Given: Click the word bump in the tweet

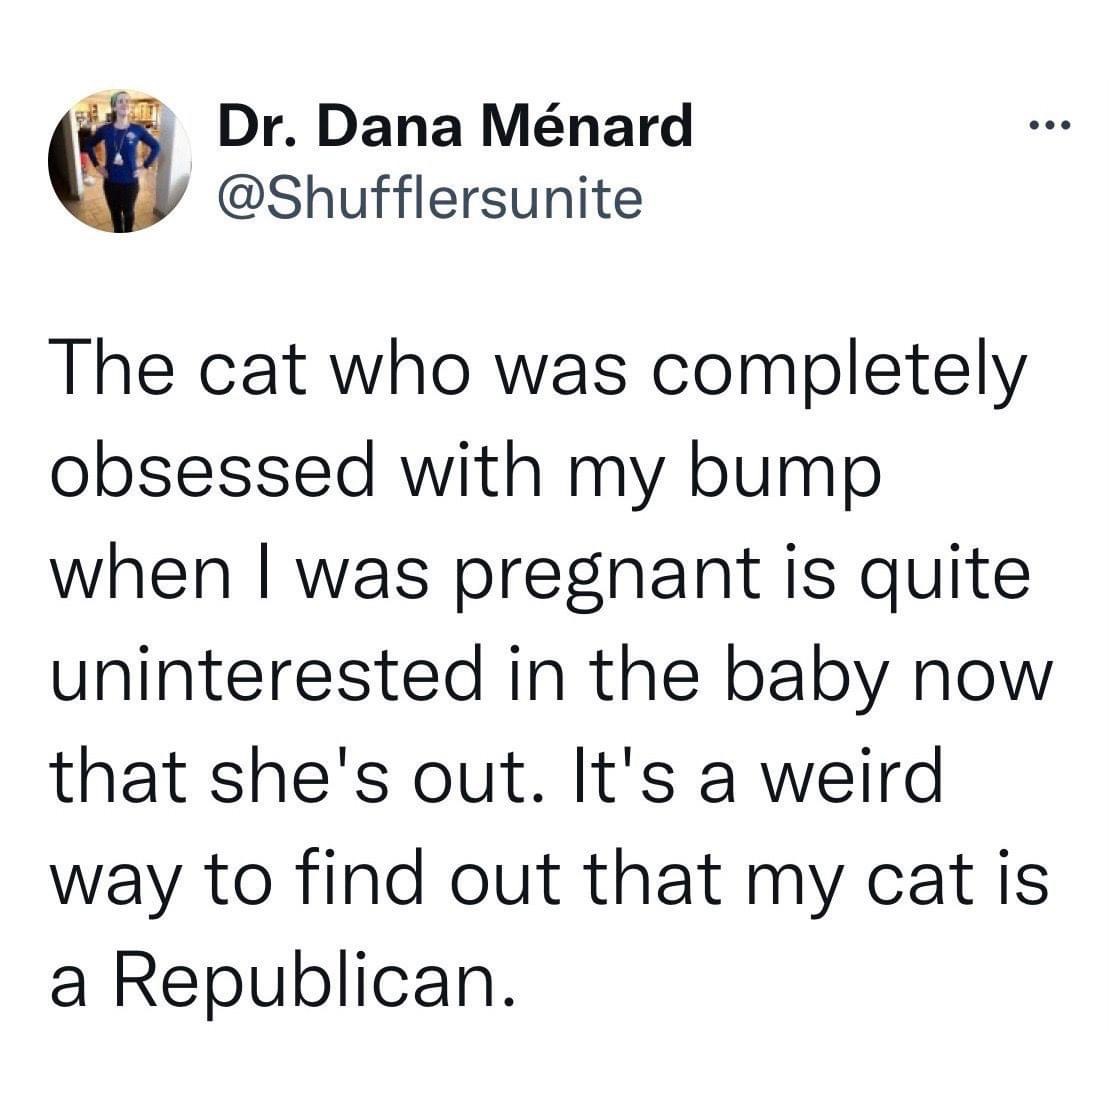Looking at the screenshot, I should (x=785, y=473).
